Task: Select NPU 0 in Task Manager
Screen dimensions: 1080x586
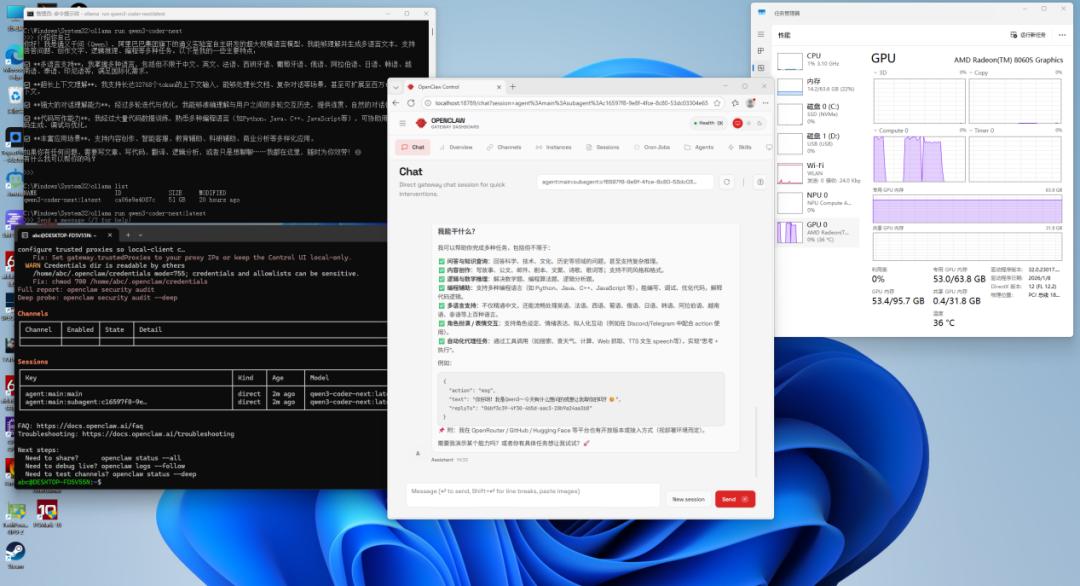Action: pos(818,202)
